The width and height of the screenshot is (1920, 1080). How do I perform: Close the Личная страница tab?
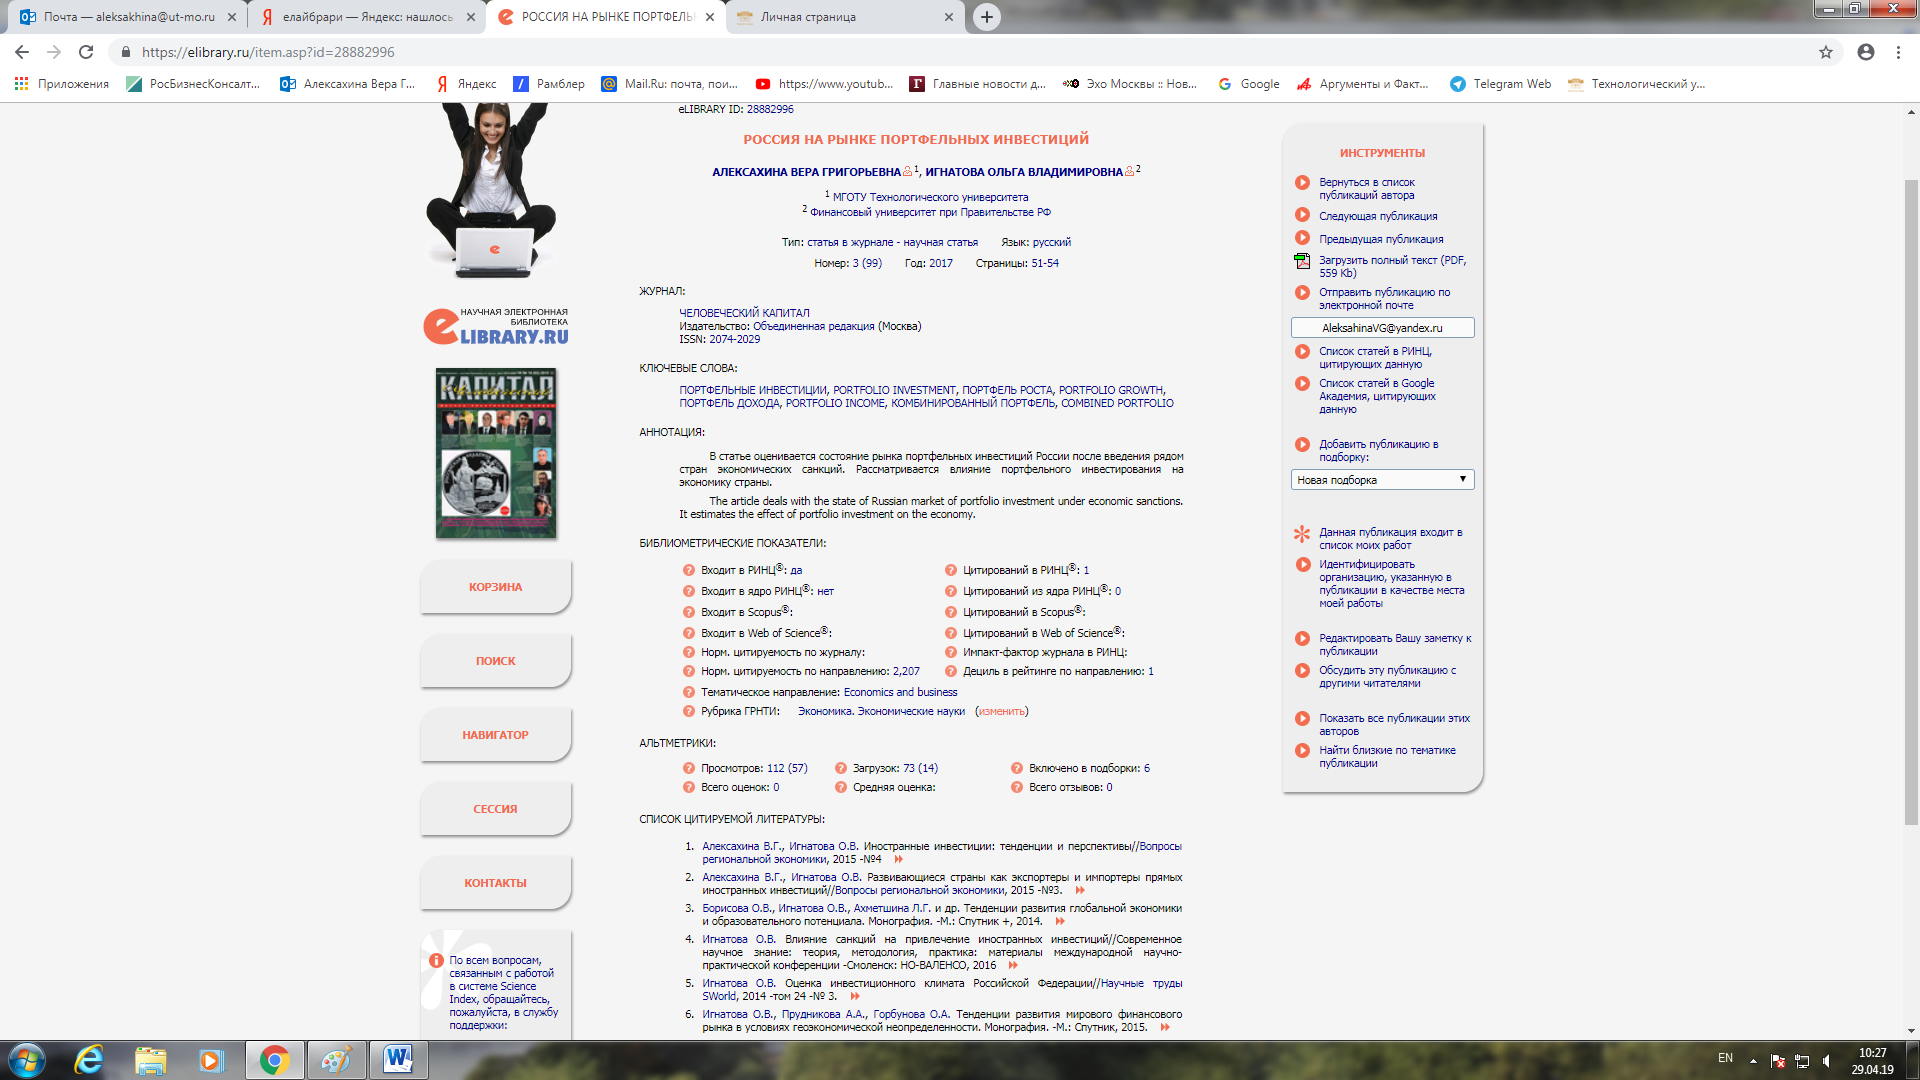pyautogui.click(x=949, y=17)
